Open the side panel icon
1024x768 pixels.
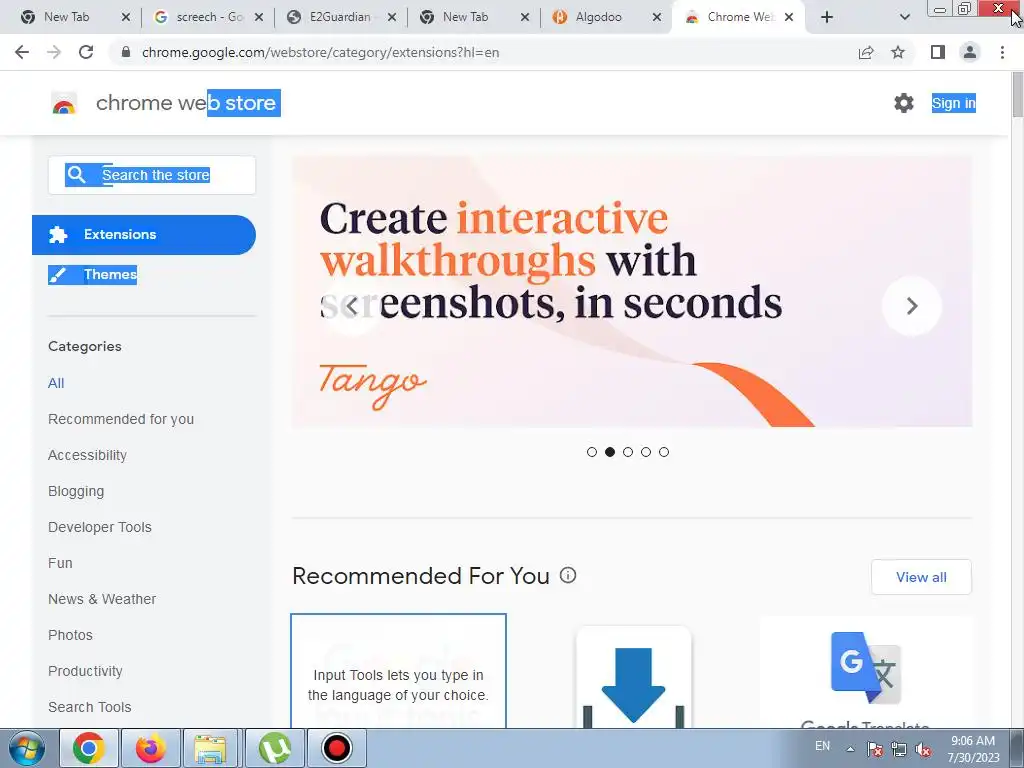point(938,52)
